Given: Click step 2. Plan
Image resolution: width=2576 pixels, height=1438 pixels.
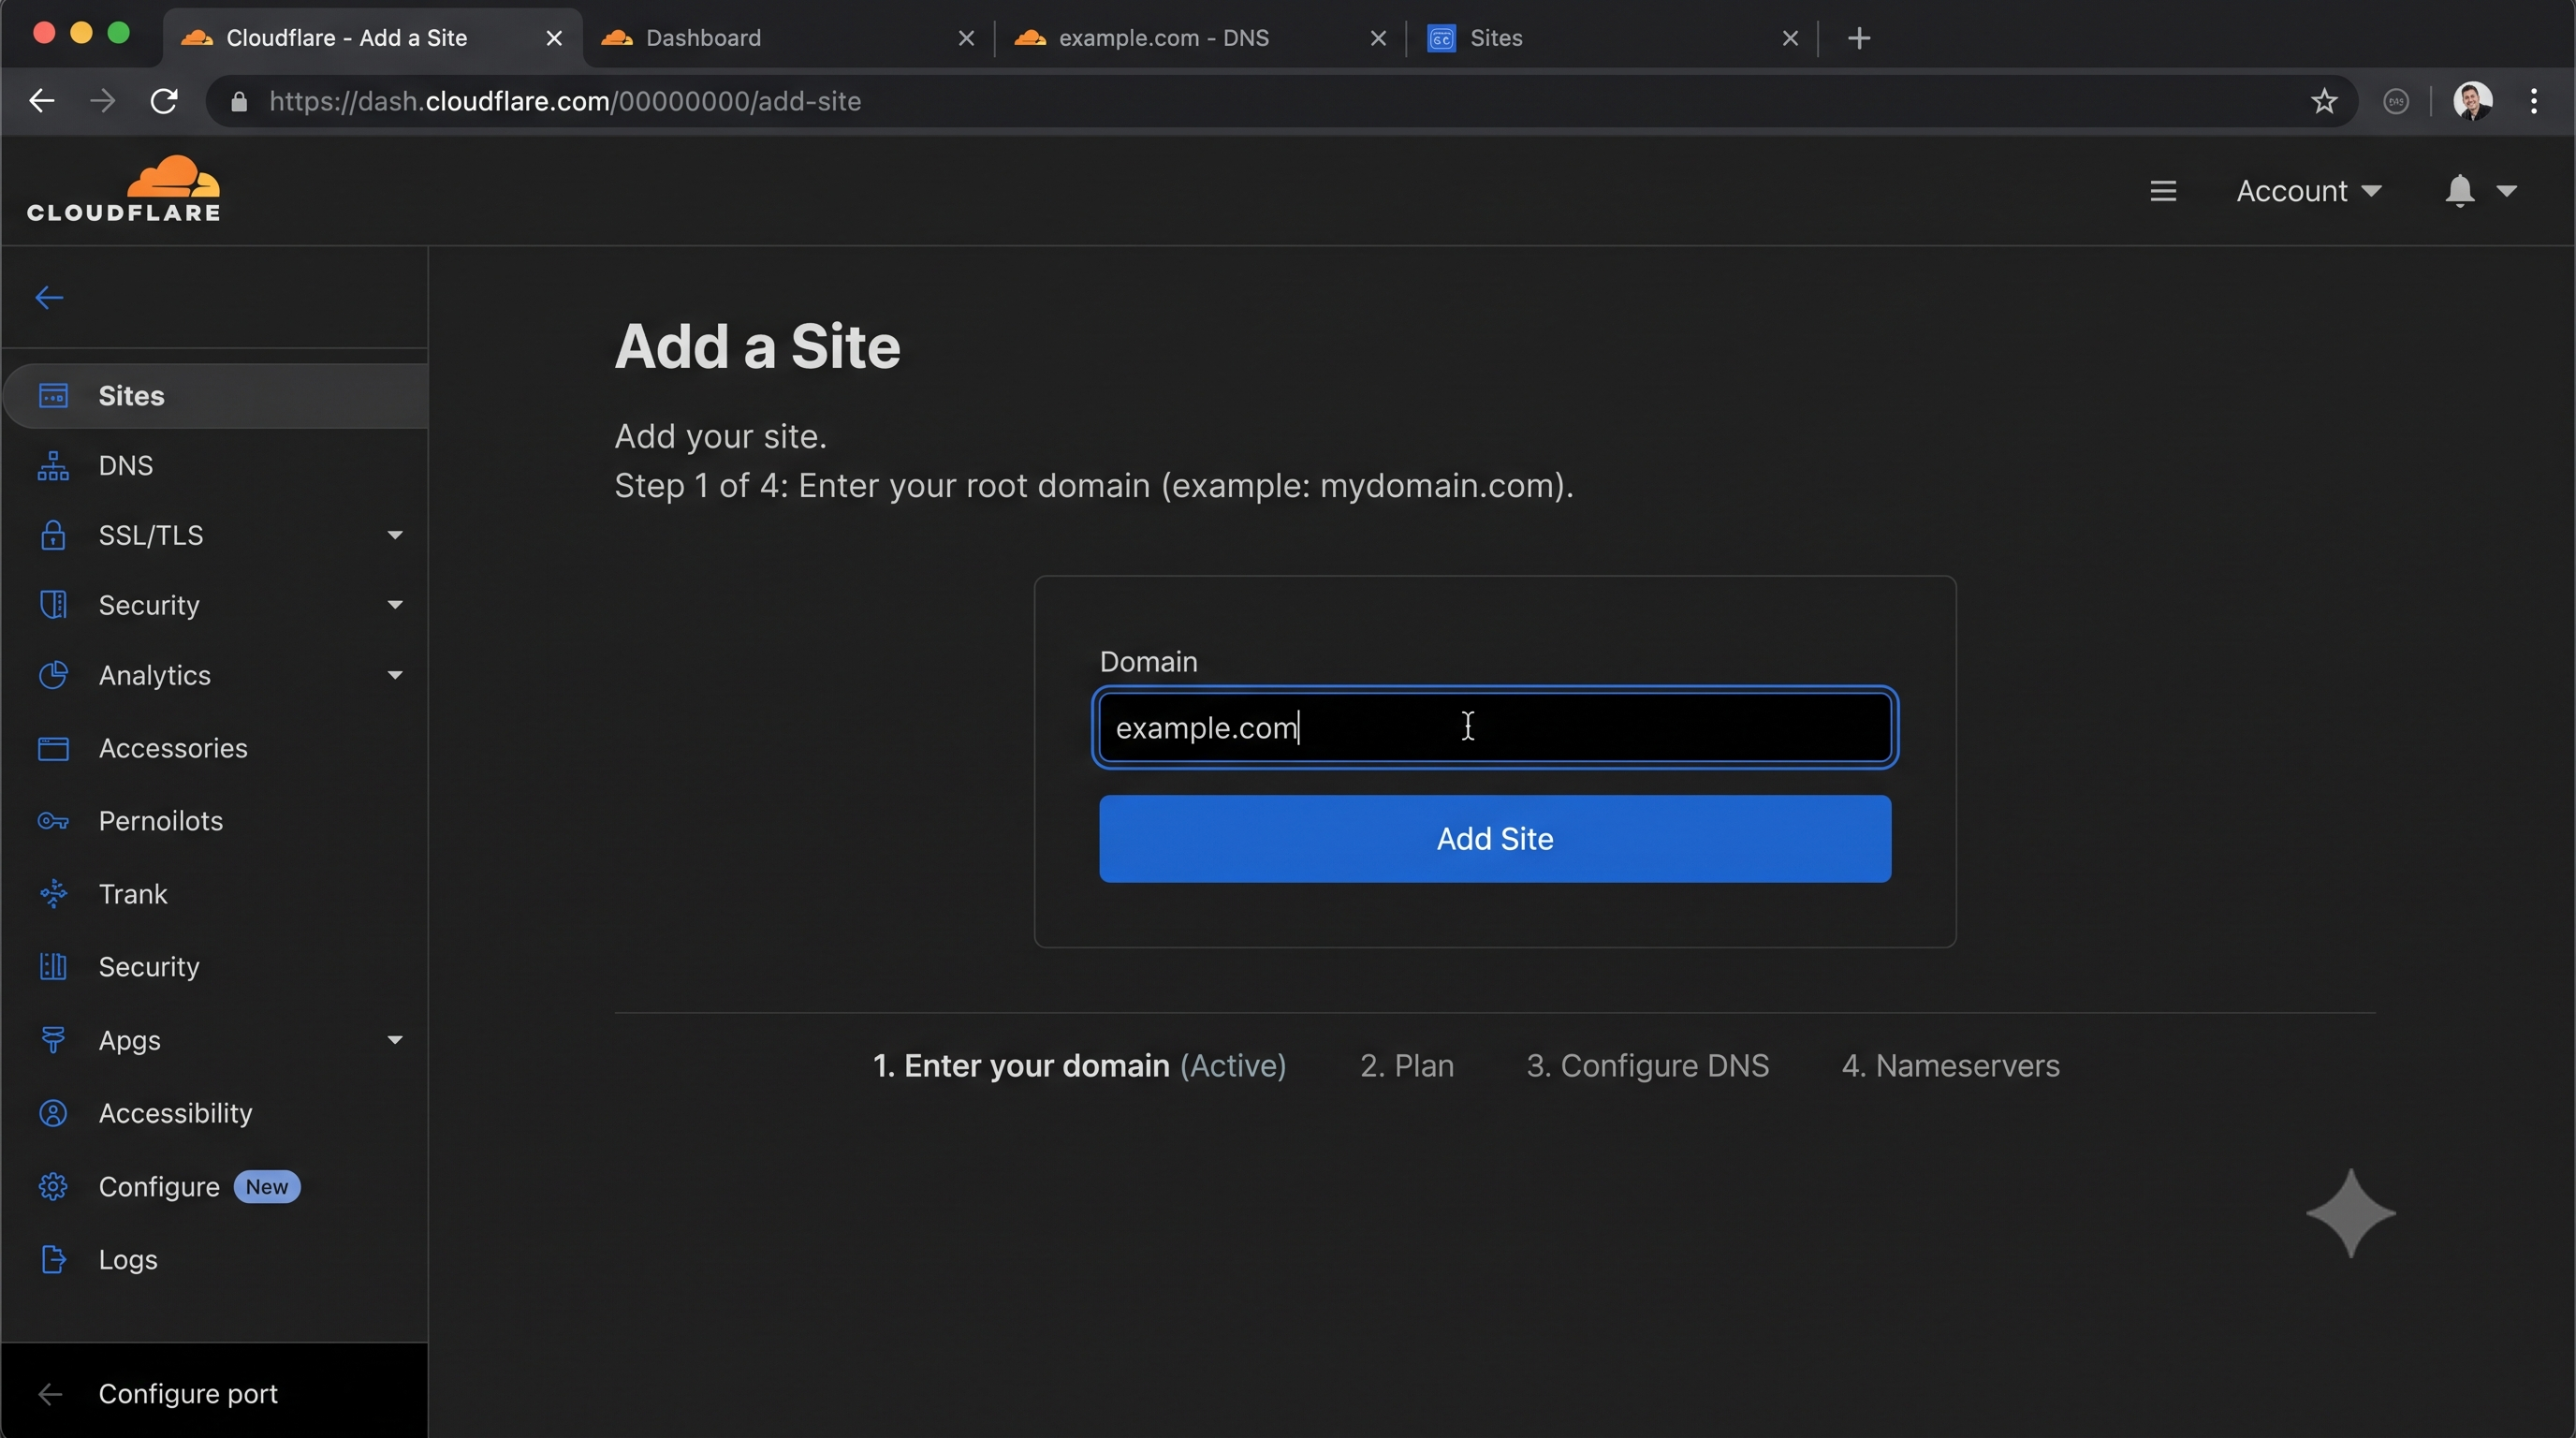Looking at the screenshot, I should coord(1407,1066).
